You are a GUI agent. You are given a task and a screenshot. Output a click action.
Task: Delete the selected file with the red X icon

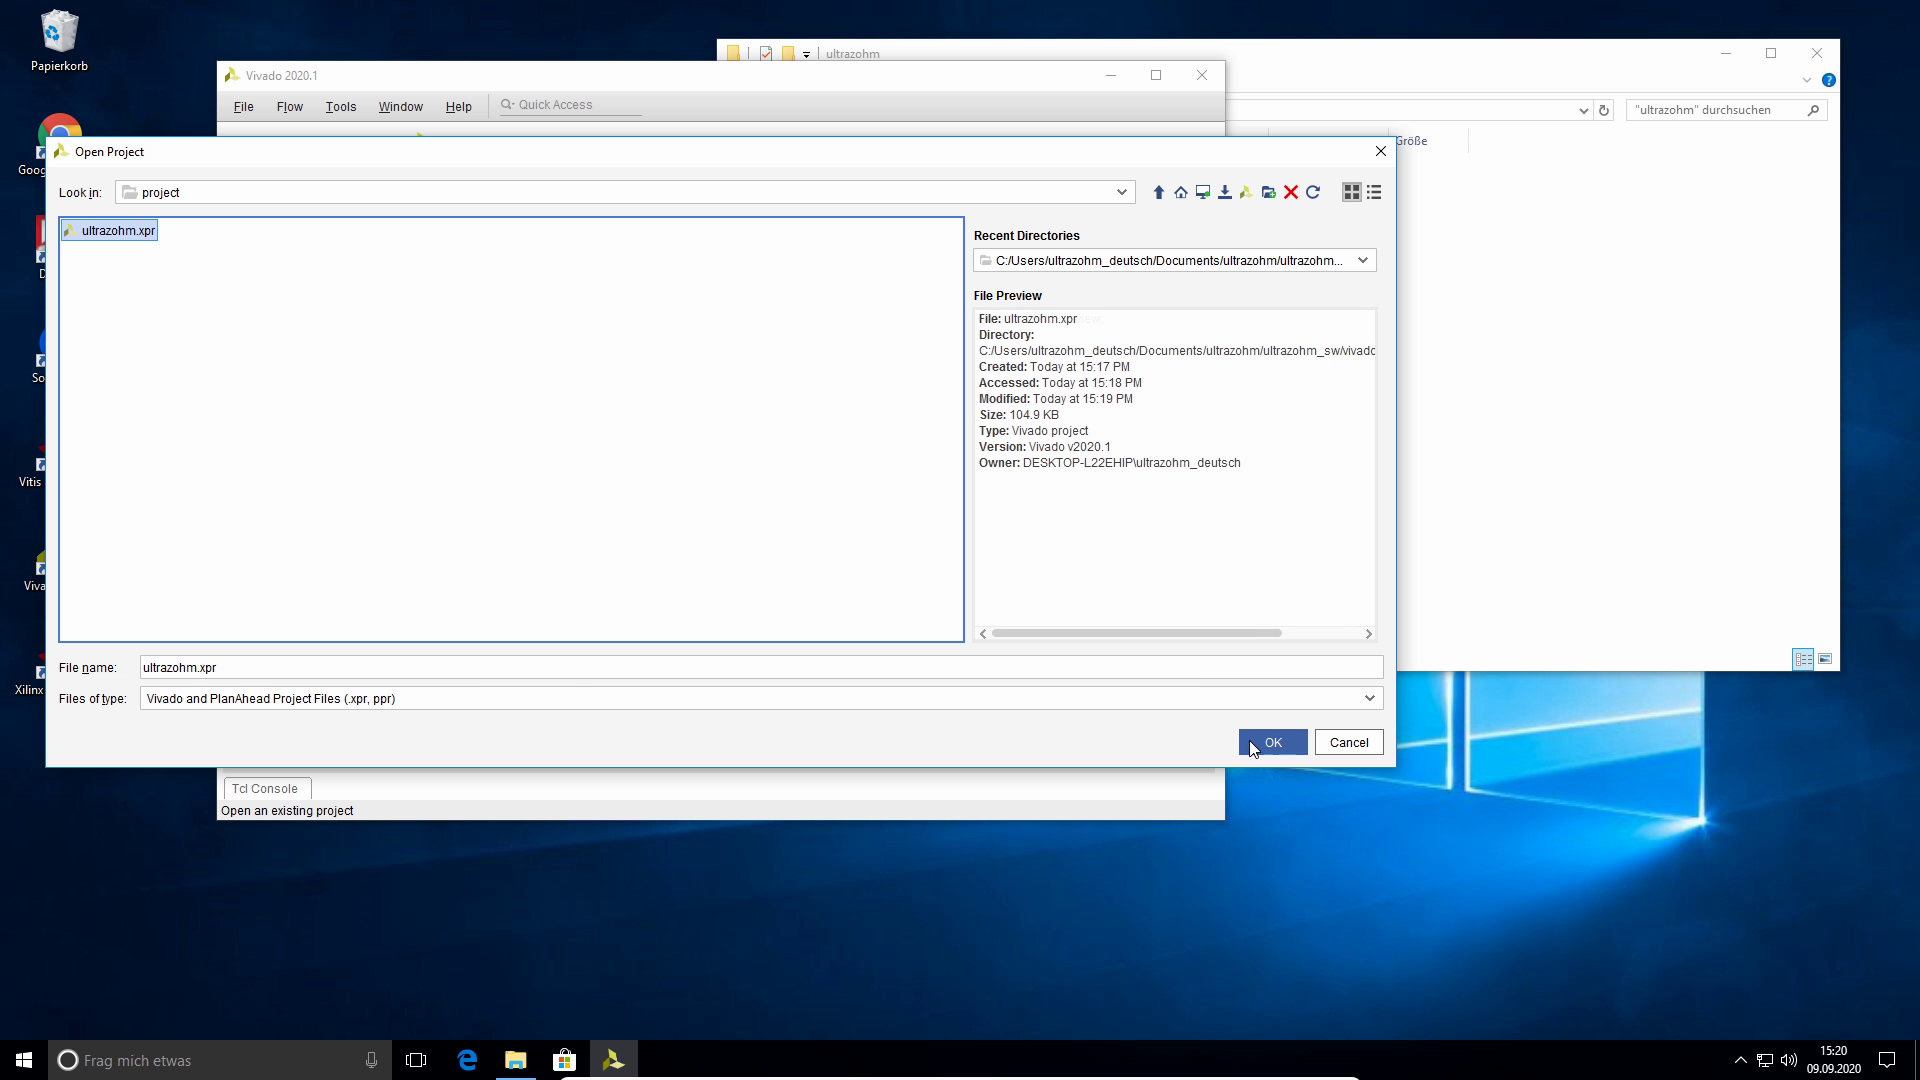coord(1291,192)
